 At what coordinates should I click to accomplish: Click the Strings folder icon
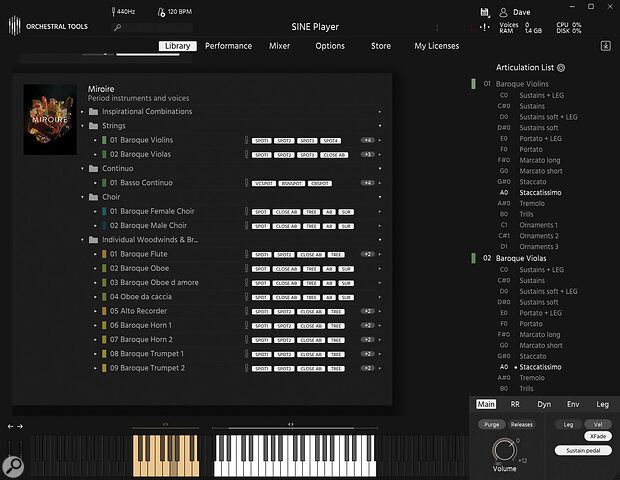93,126
